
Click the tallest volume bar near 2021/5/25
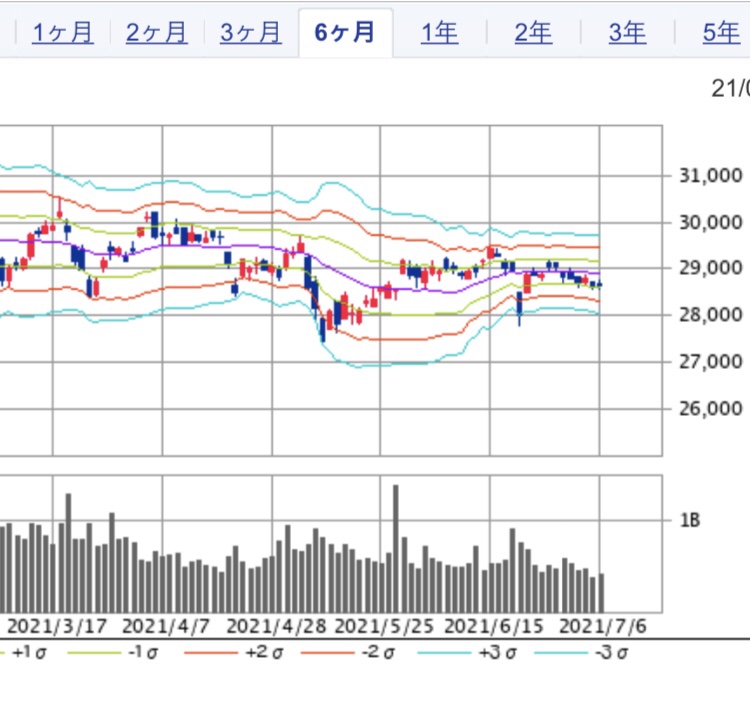[396, 549]
